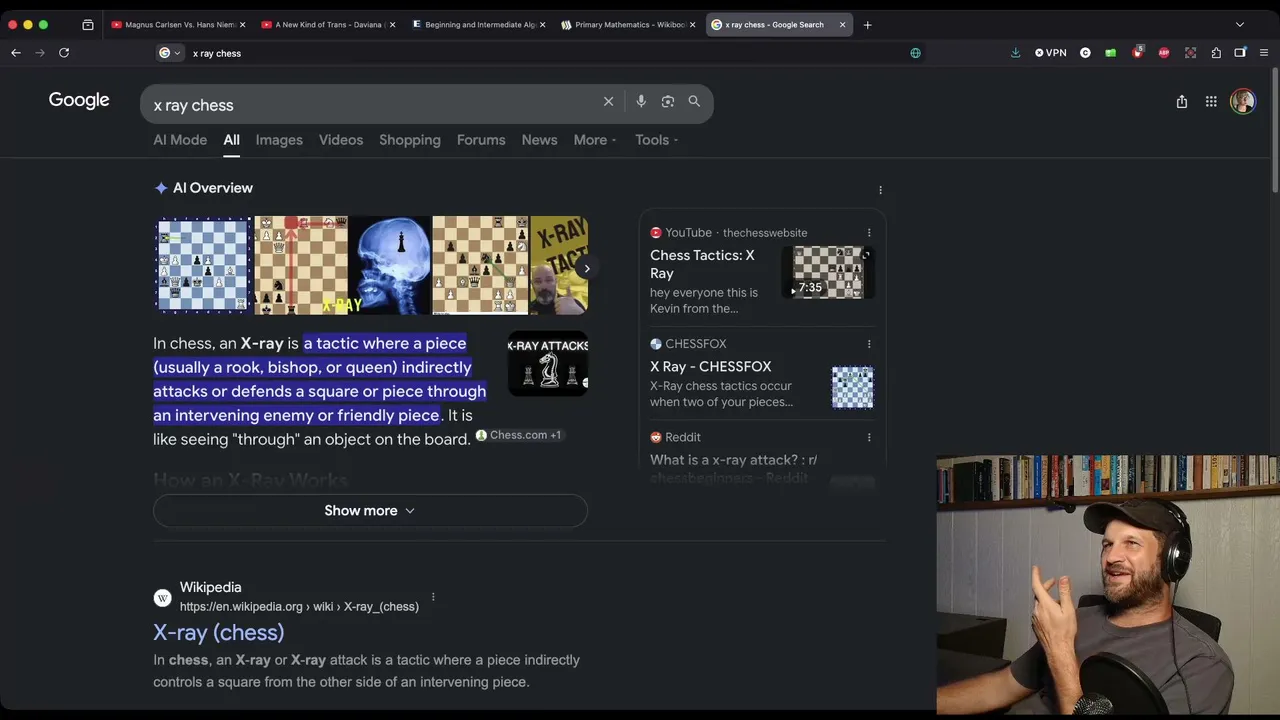Viewport: 1280px width, 720px height.
Task: Open options for the CHESSFOX result
Action: [869, 344]
